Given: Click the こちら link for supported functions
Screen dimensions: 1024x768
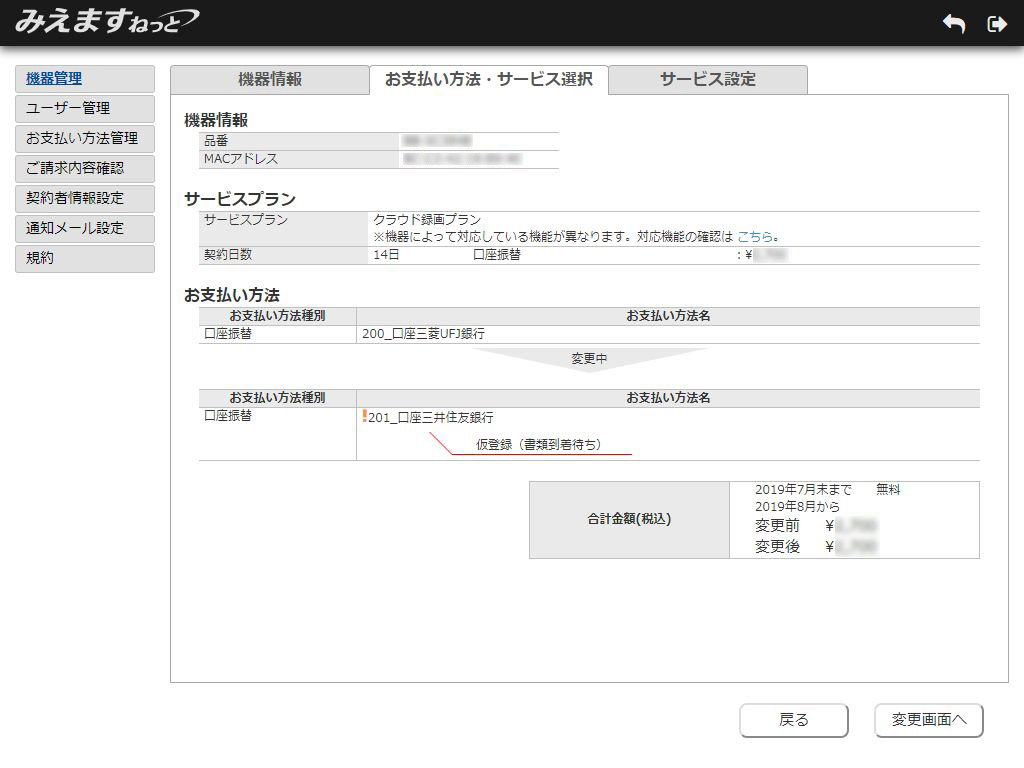Looking at the screenshot, I should (756, 235).
